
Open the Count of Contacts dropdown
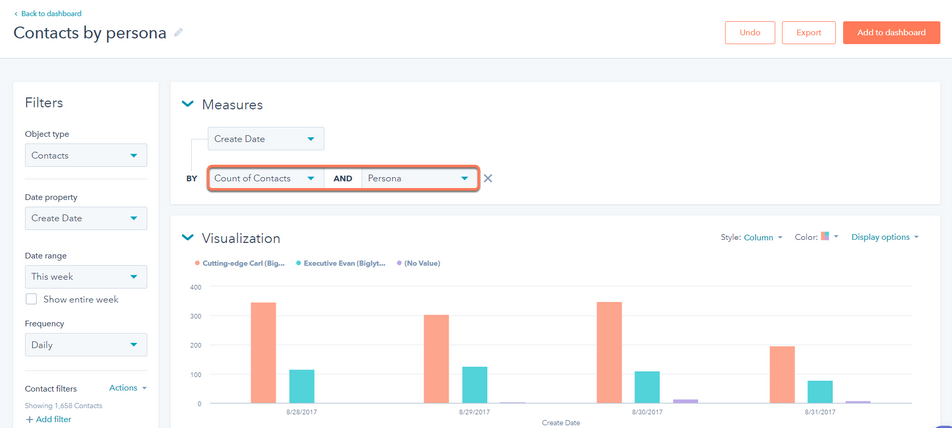[x=266, y=178]
